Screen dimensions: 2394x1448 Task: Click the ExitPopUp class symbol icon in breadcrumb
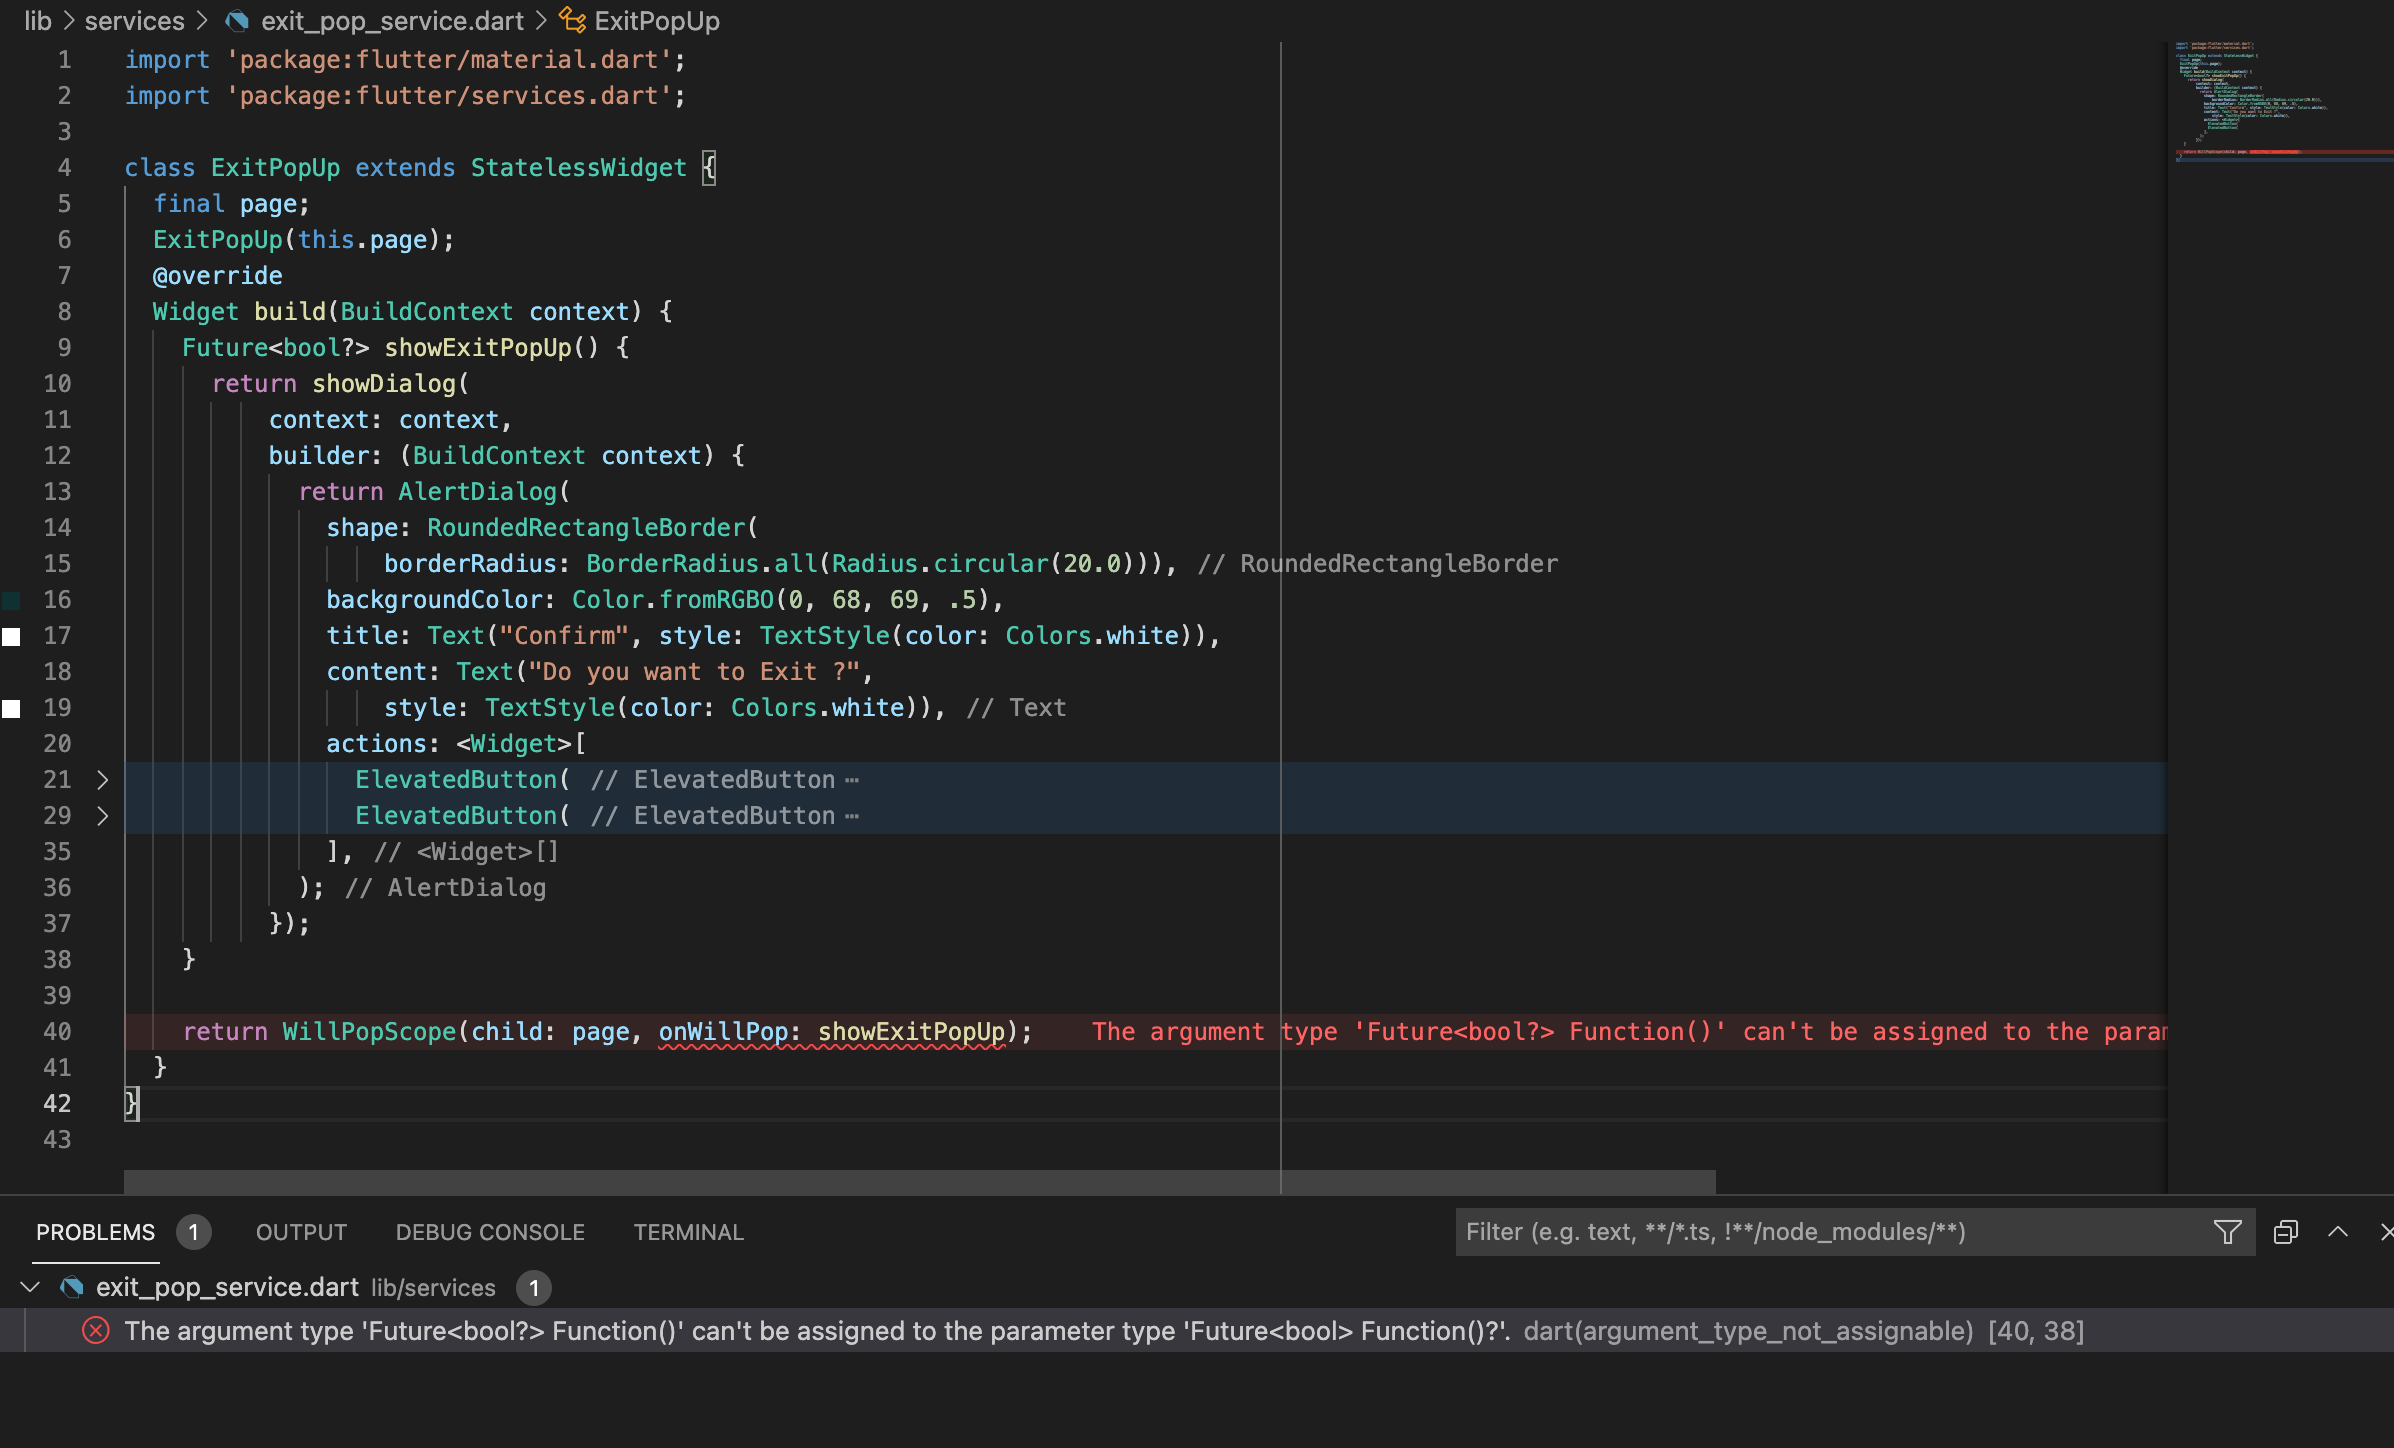(x=572, y=20)
